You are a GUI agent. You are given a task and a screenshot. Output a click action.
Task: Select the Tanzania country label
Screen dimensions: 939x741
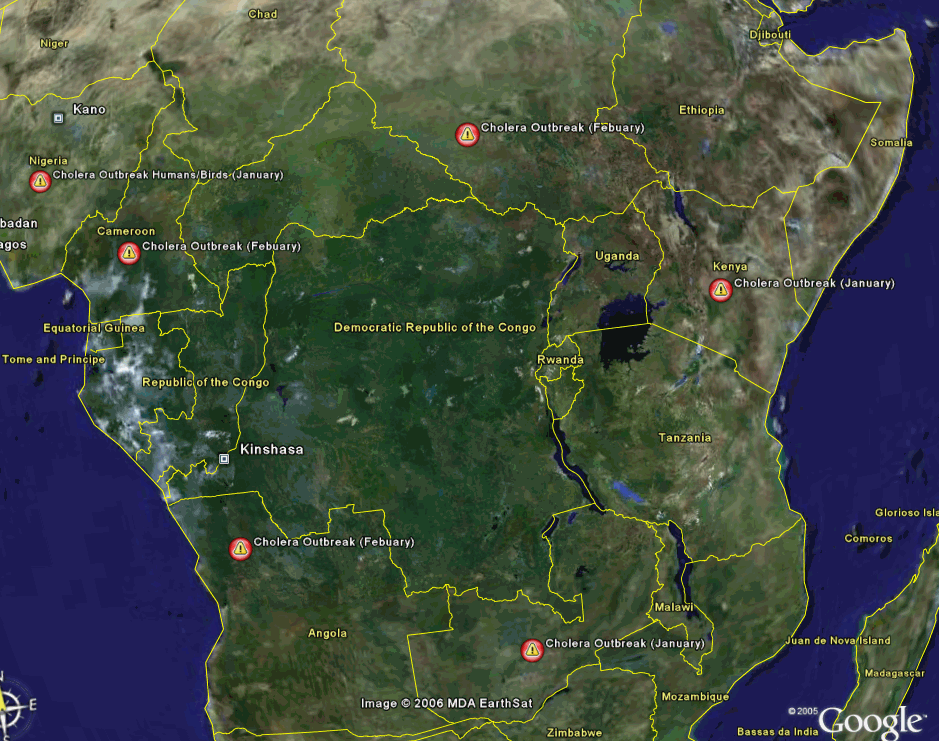click(685, 438)
